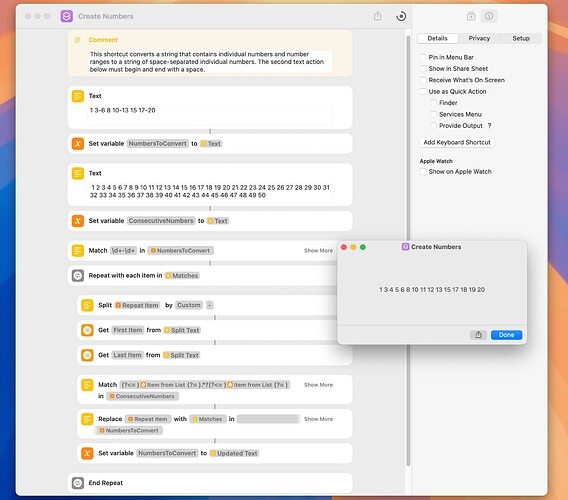
Task: Switch to the Privacy tab
Action: 479,38
